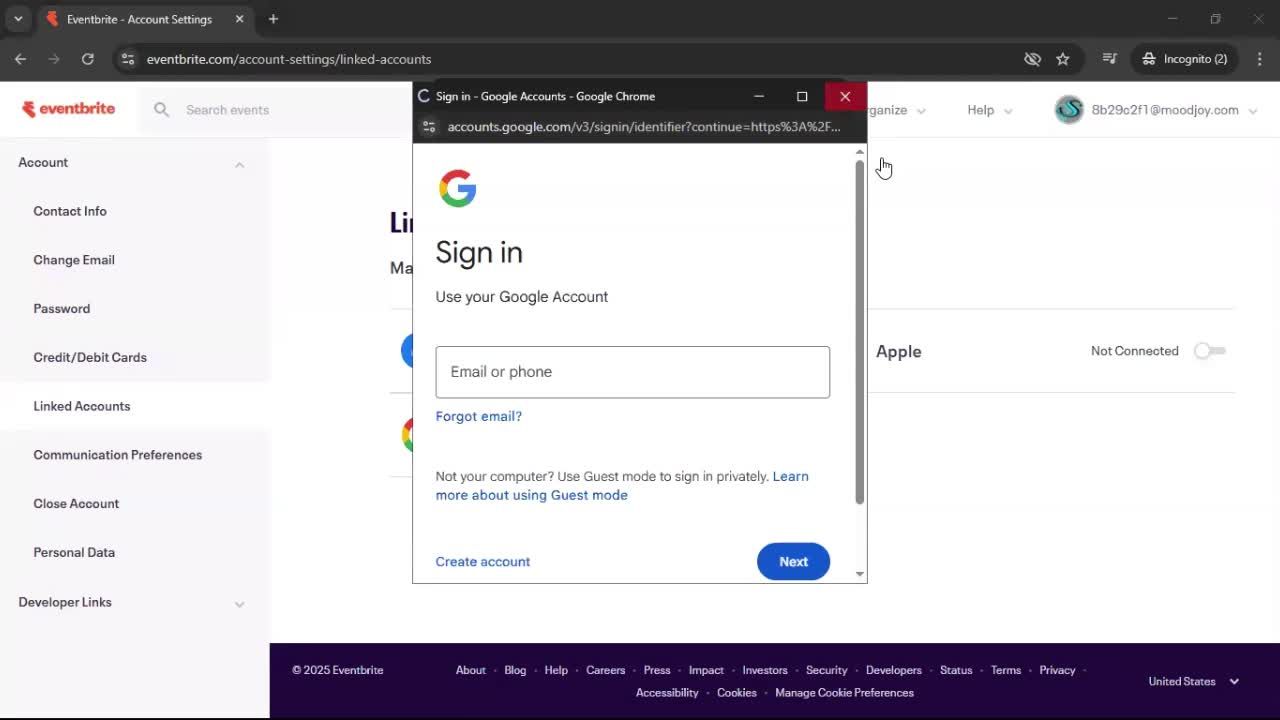Screen dimensions: 1280x720
Task: Click the main browser address bar URL
Action: click(289, 59)
